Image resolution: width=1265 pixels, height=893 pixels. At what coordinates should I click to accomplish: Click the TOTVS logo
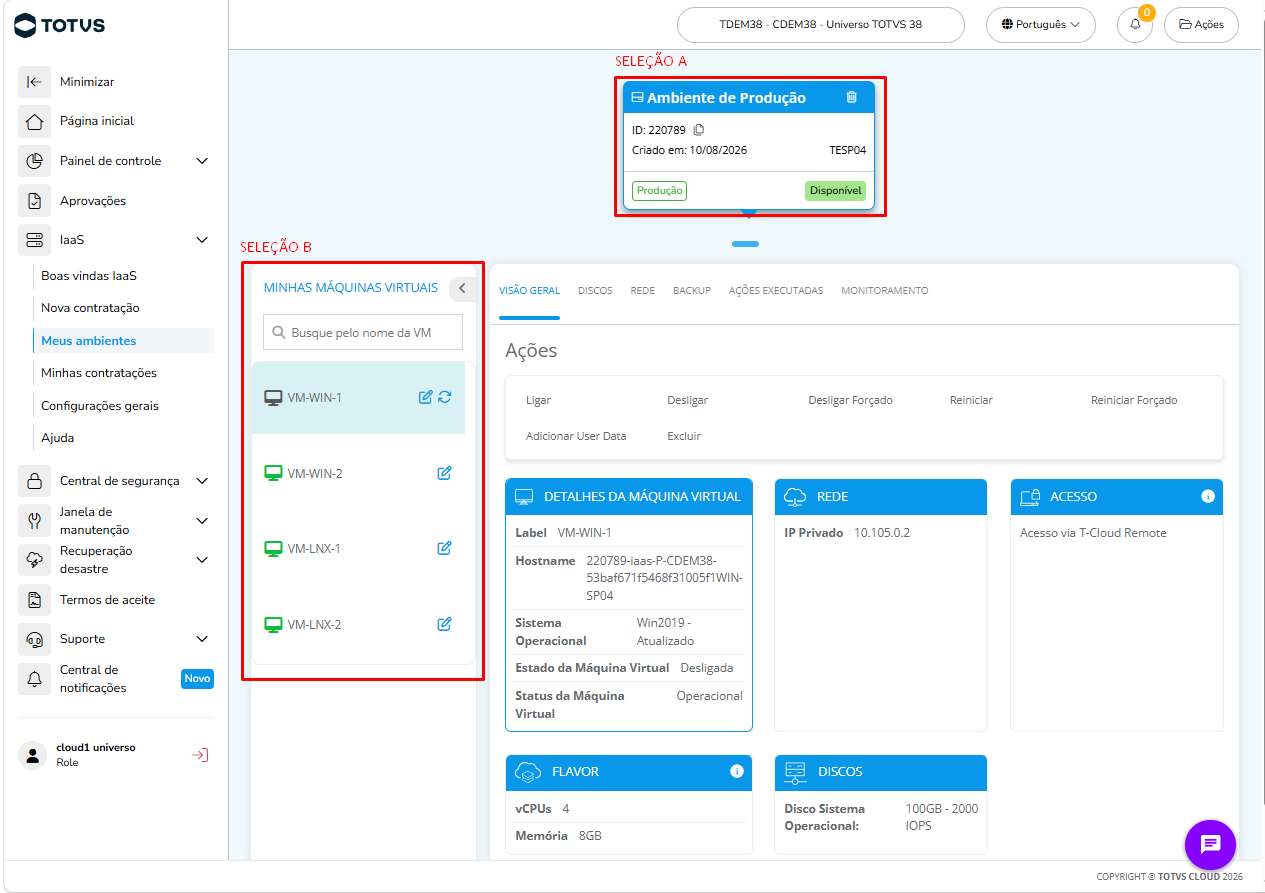60,24
